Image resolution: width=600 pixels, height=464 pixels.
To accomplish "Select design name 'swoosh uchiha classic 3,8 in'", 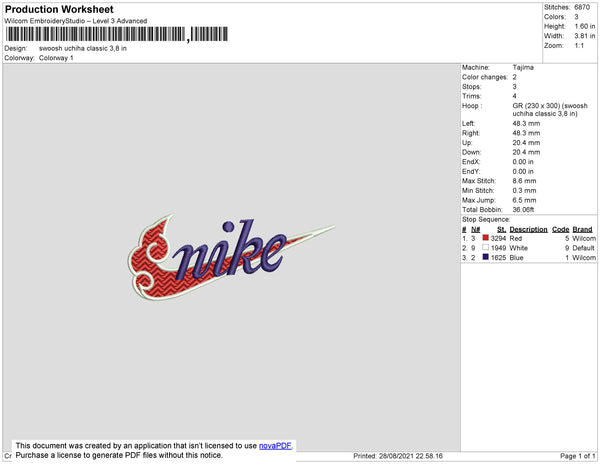I will [x=83, y=49].
